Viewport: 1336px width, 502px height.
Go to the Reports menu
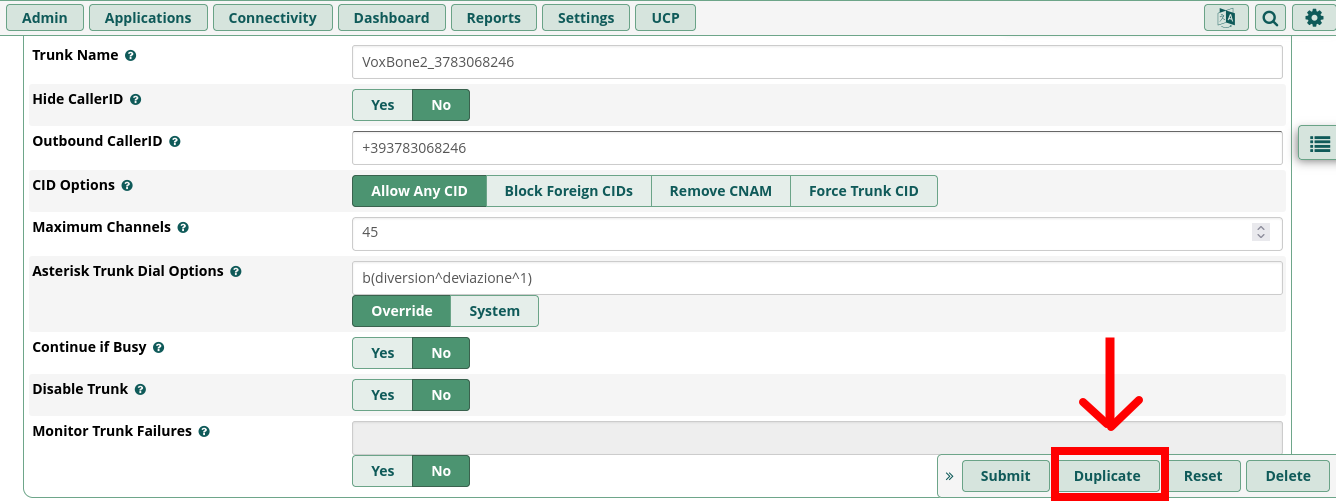click(x=493, y=18)
